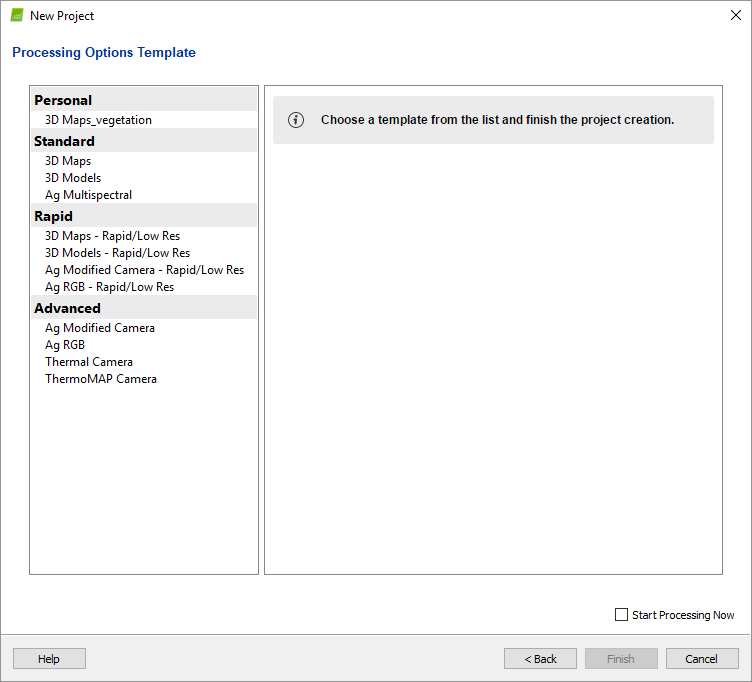
Task: Go back with the Back button
Action: pos(540,659)
